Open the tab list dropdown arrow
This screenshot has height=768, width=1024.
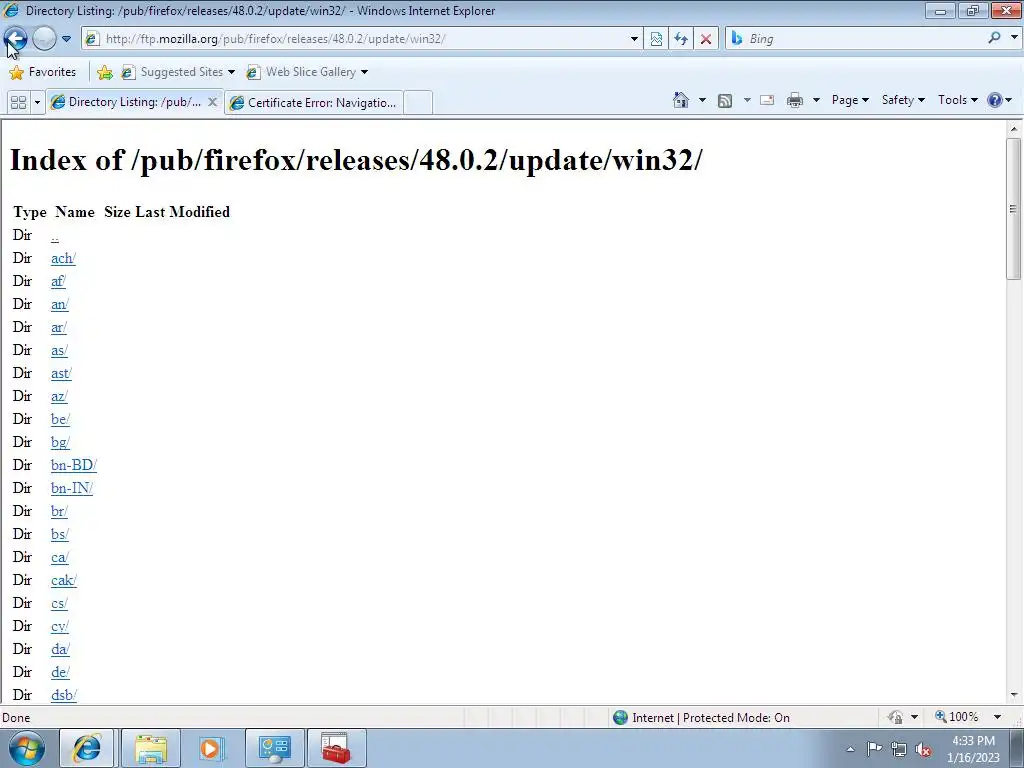tap(37, 103)
